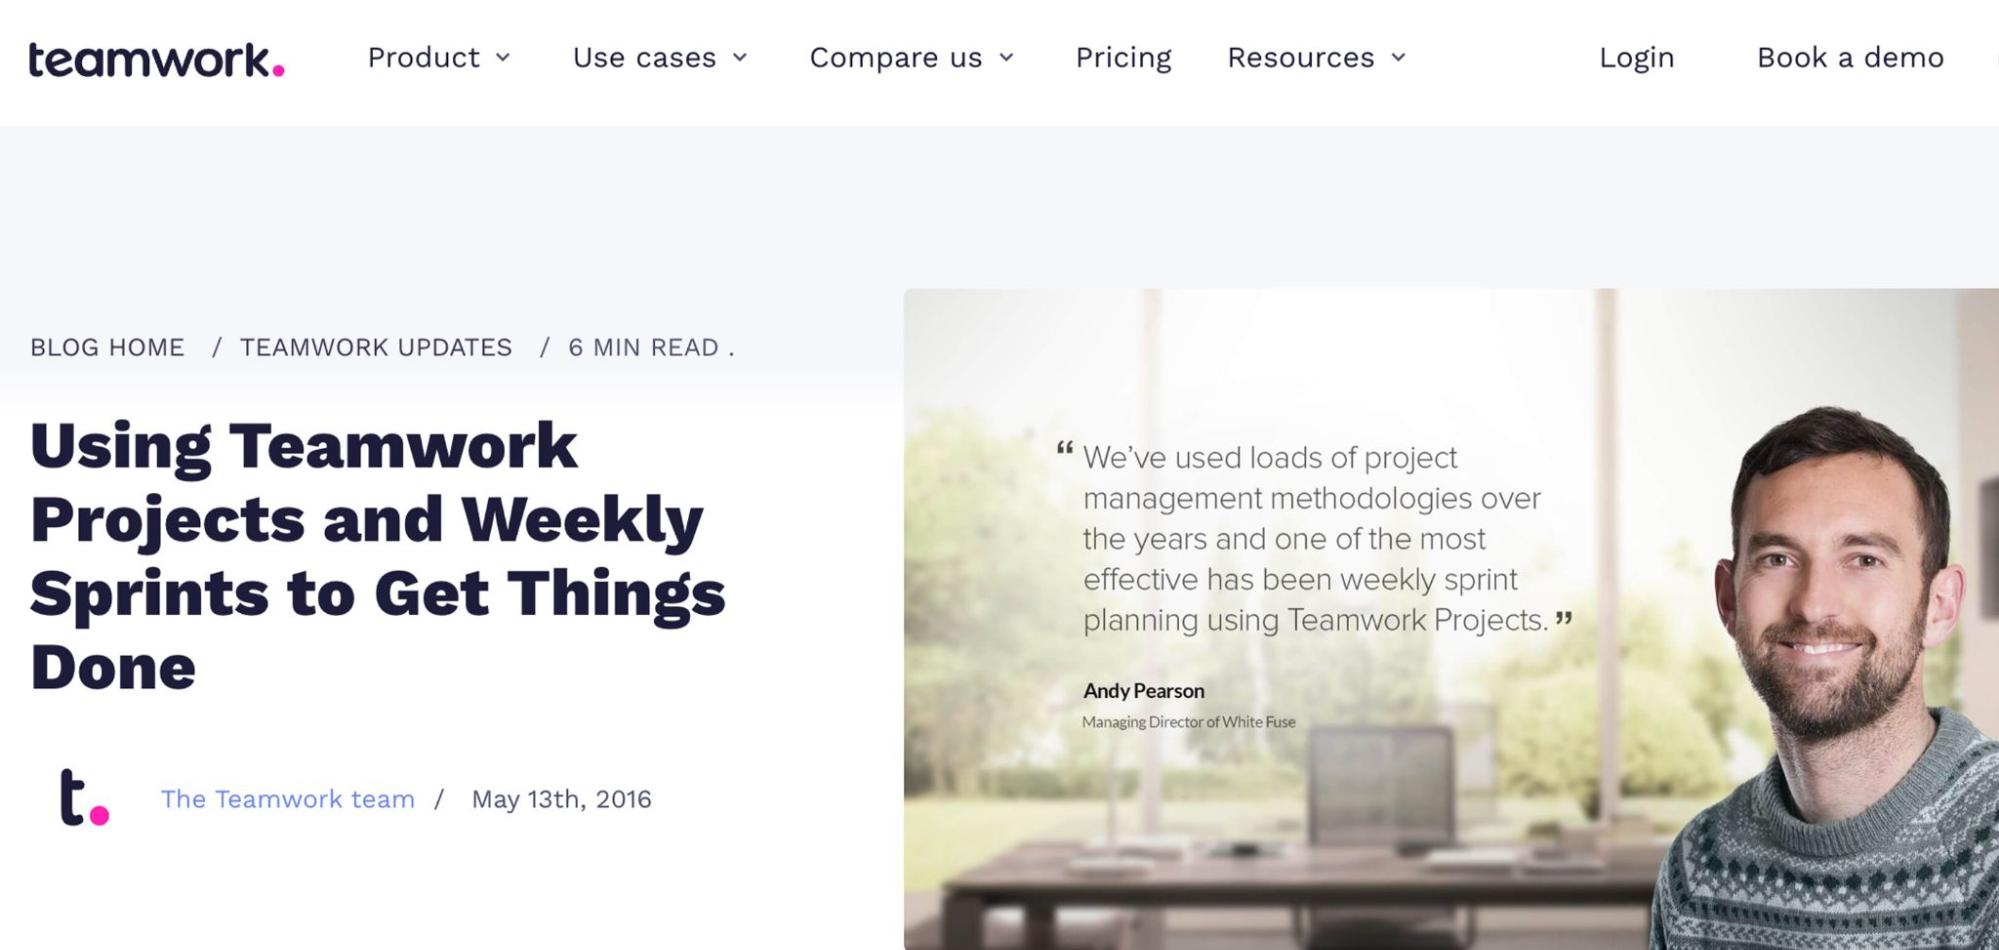
Task: Click the Book a demo button
Action: pos(1849,58)
